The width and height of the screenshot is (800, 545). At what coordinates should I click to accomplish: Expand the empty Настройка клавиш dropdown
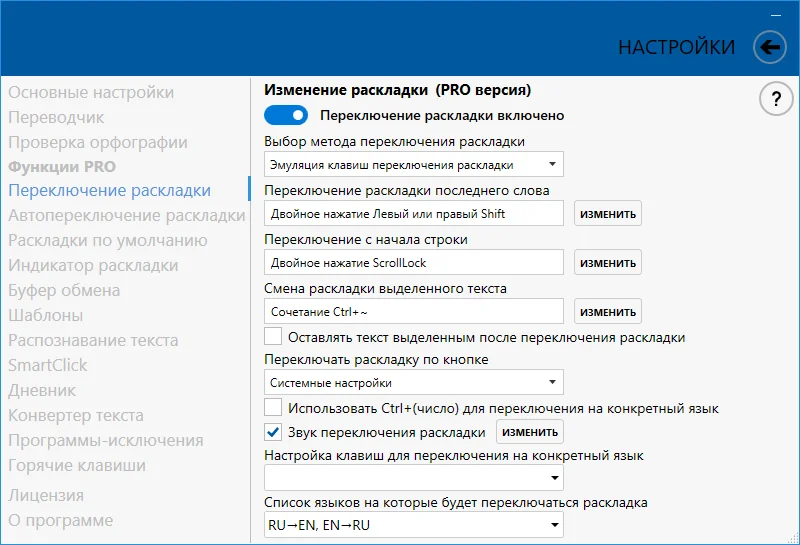coord(414,478)
